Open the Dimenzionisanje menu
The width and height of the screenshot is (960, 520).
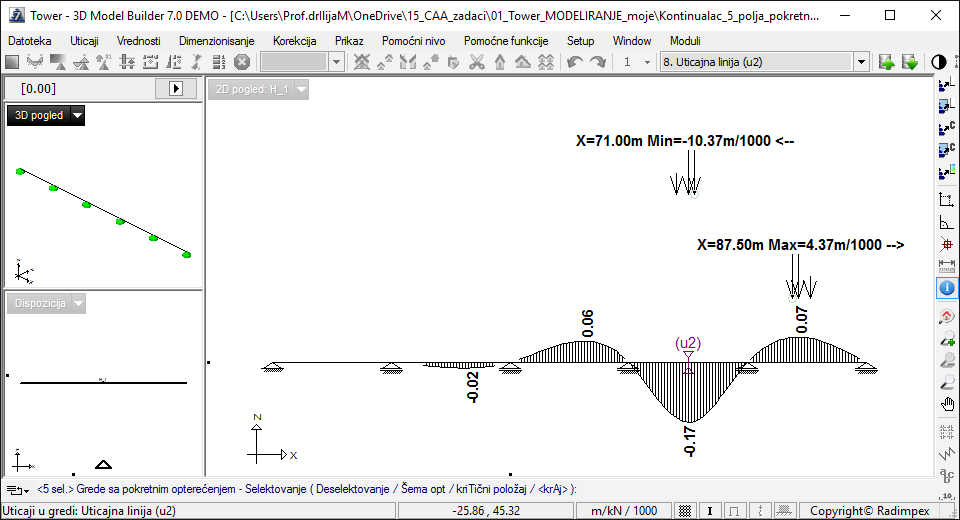pos(216,41)
